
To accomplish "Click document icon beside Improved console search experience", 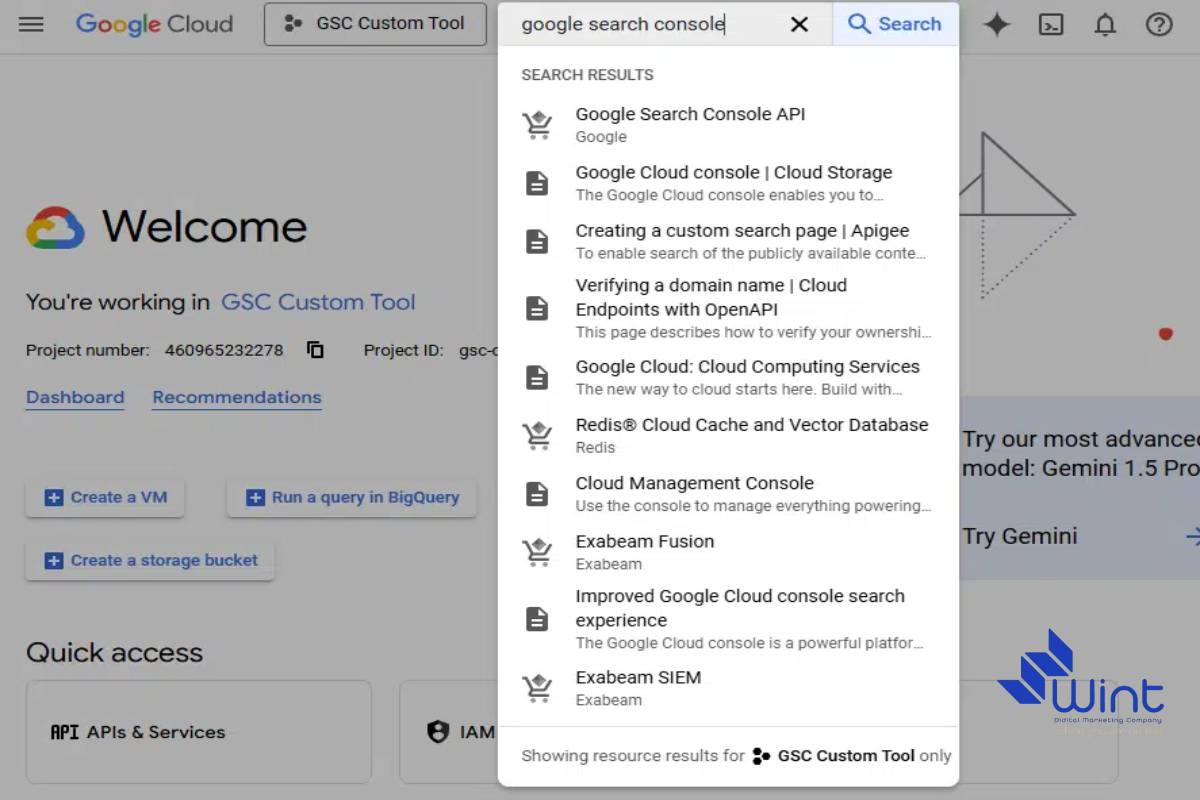I will pyautogui.click(x=537, y=619).
